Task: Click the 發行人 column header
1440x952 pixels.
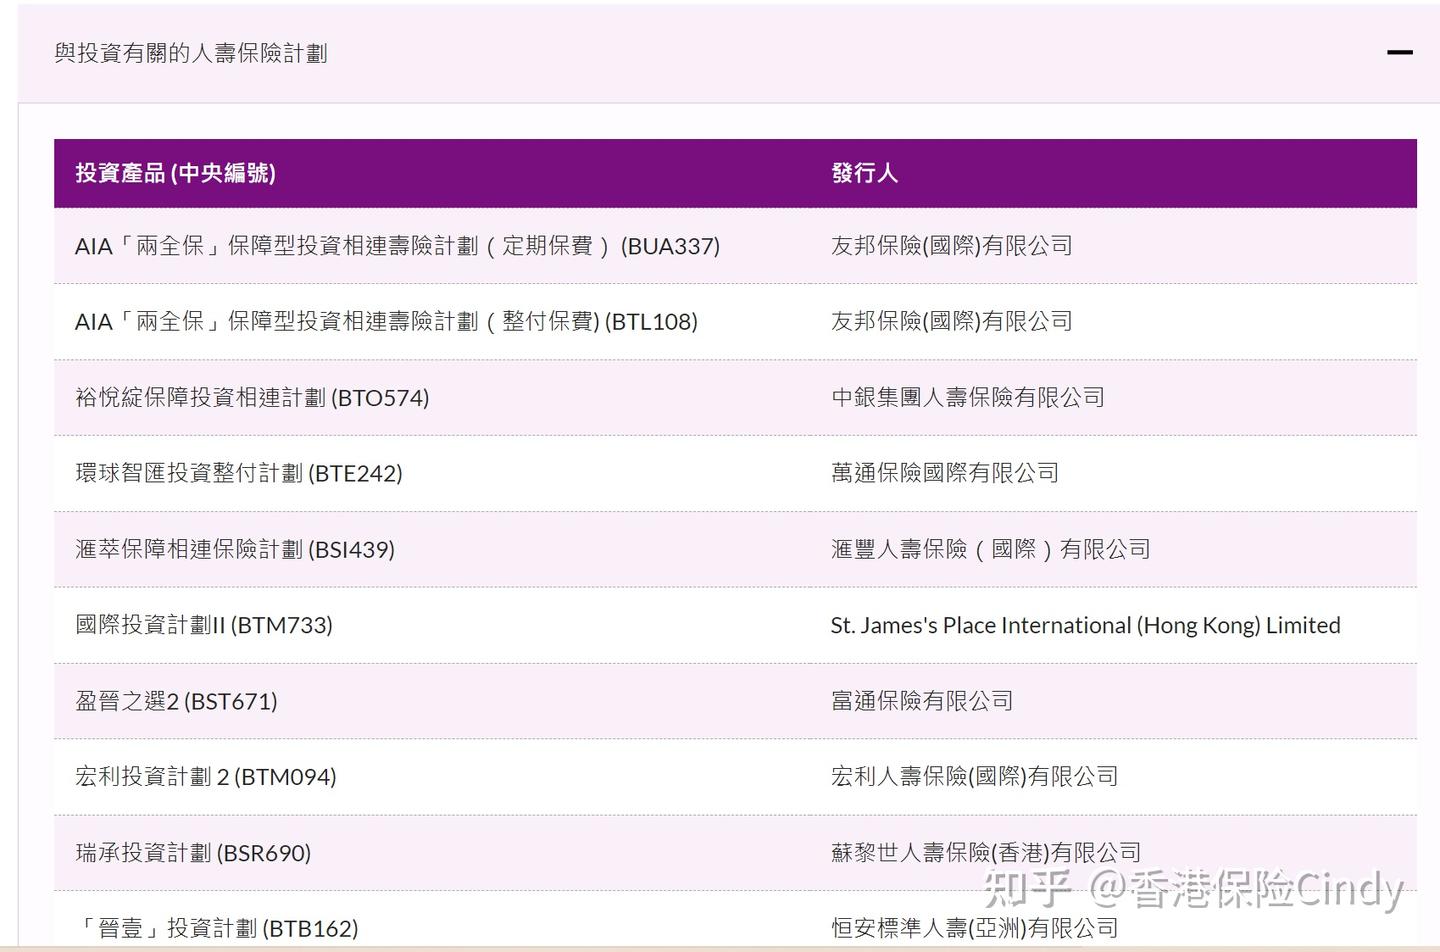Action: (x=865, y=173)
